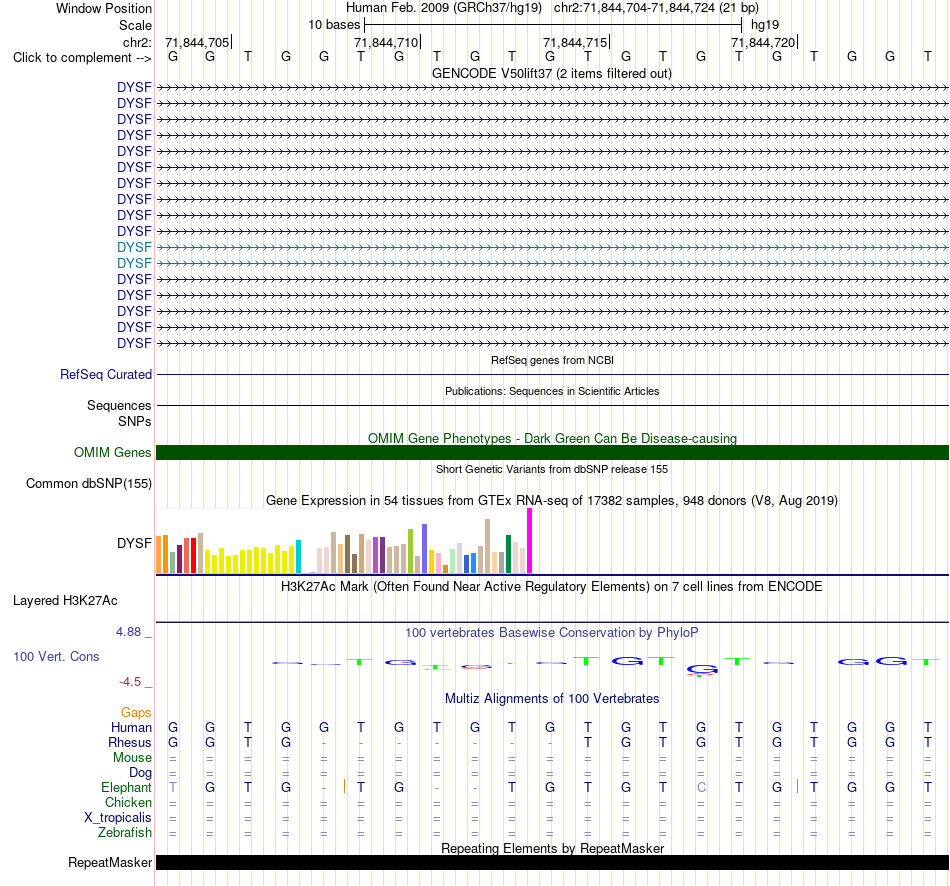Select the Elephant alignment row label
The height and width of the screenshot is (886, 950).
pos(127,787)
